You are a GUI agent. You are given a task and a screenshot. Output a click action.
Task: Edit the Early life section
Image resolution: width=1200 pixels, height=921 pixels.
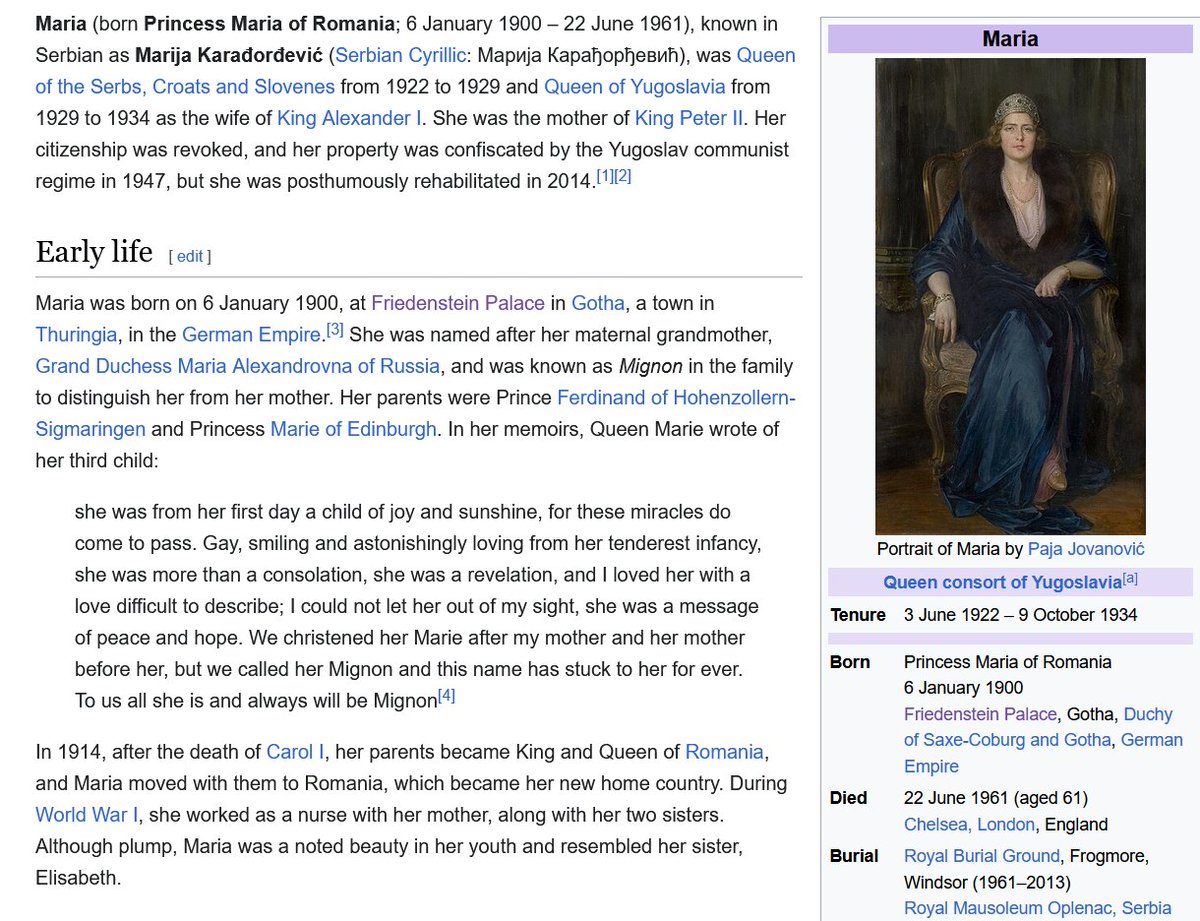(x=190, y=257)
